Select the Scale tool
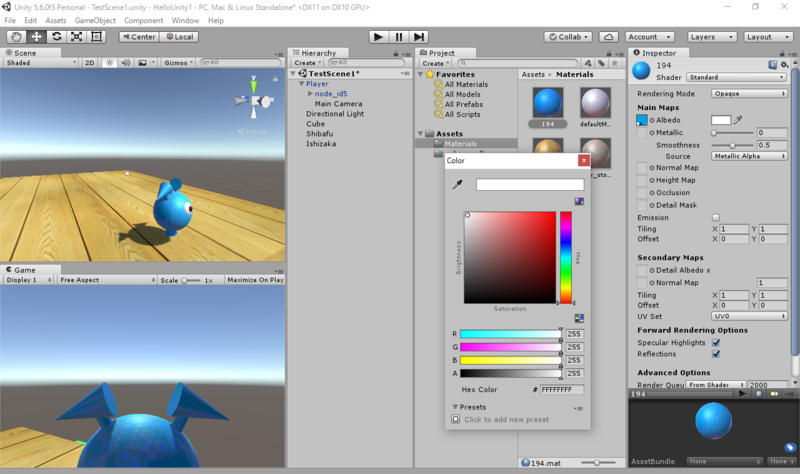This screenshot has height=474, width=800. (x=77, y=37)
